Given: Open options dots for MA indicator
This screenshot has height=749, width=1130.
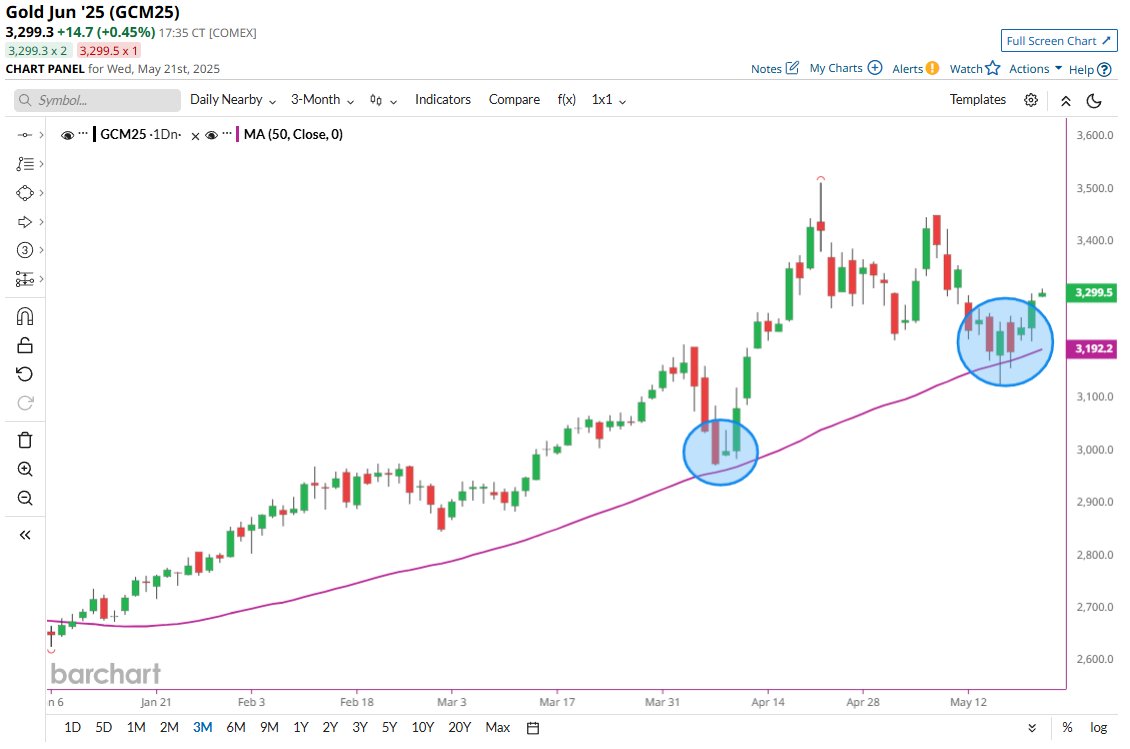Looking at the screenshot, I should click(227, 133).
